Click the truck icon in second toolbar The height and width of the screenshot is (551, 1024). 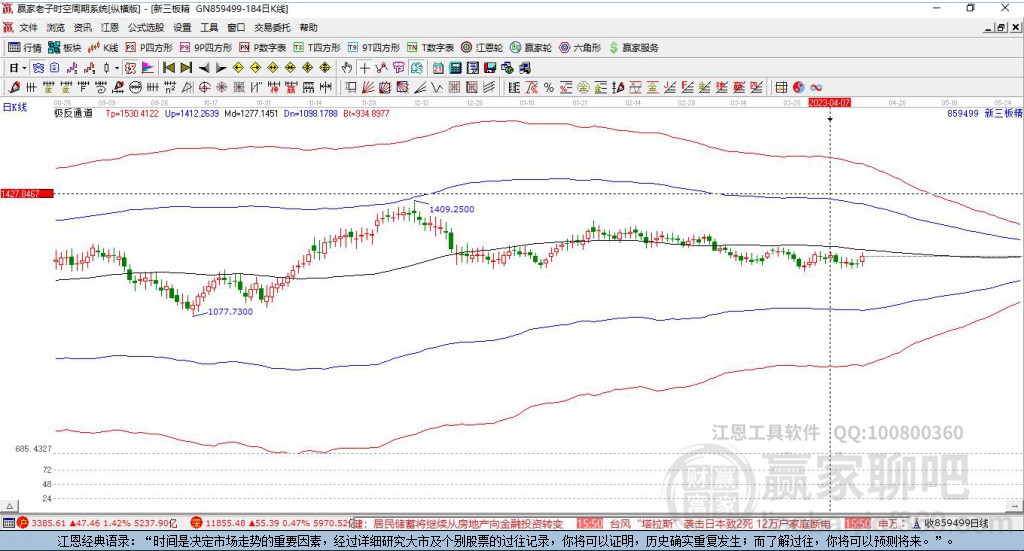524,68
